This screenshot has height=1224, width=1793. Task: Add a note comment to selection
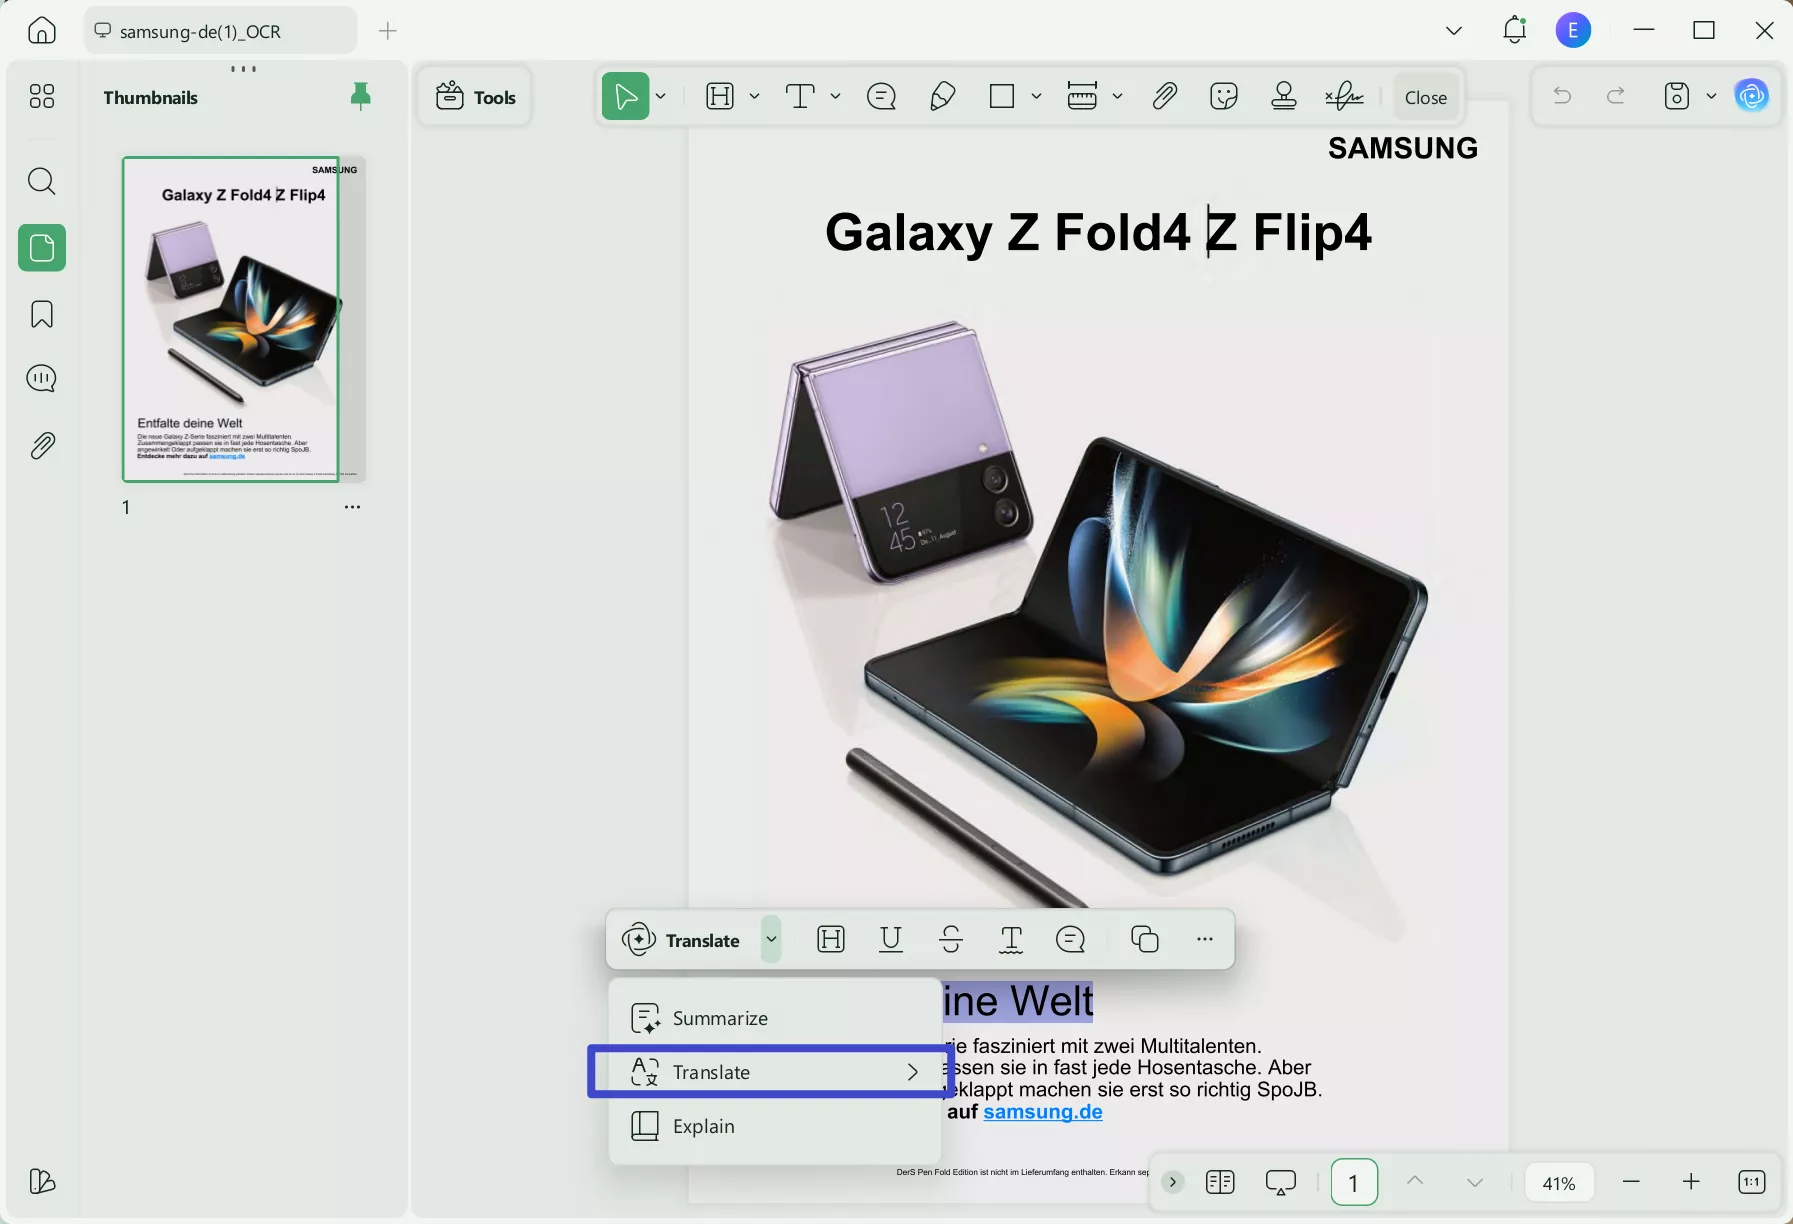pyautogui.click(x=1070, y=939)
